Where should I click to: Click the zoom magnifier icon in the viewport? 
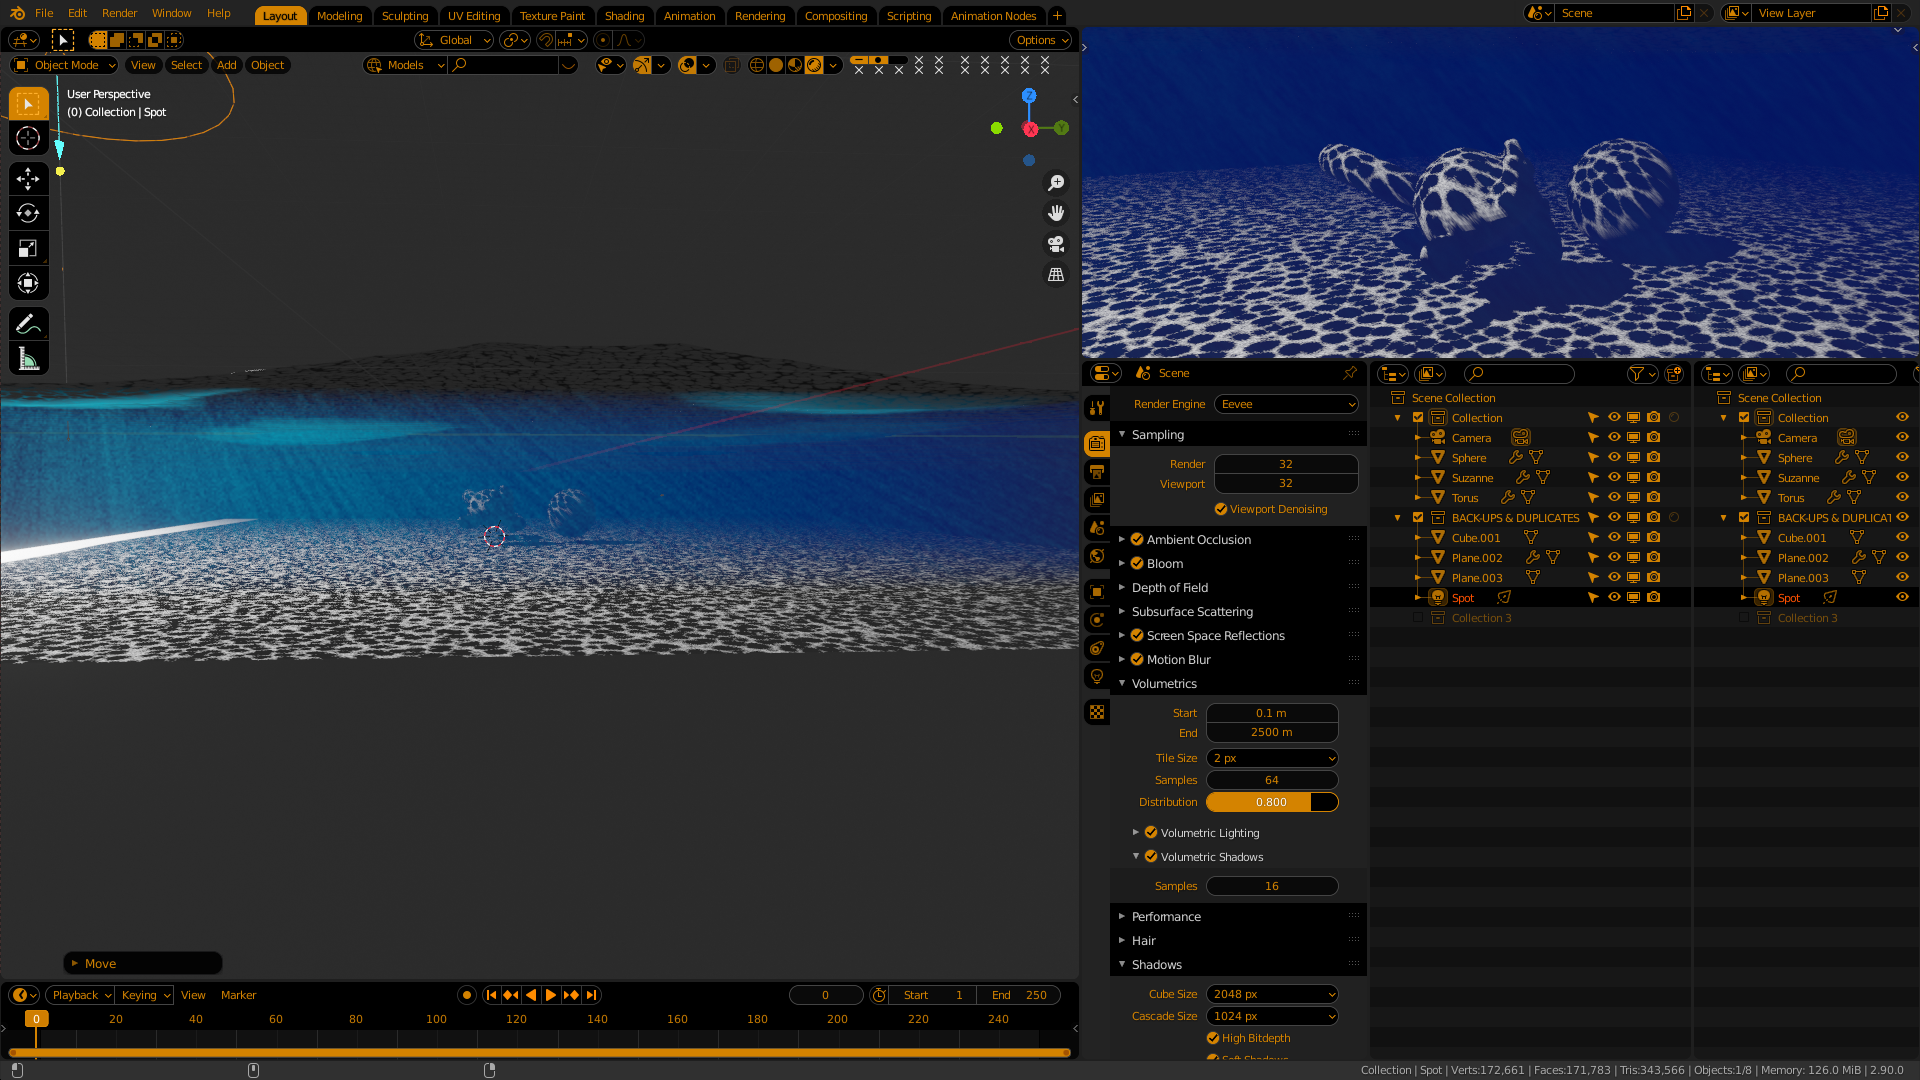point(1056,183)
